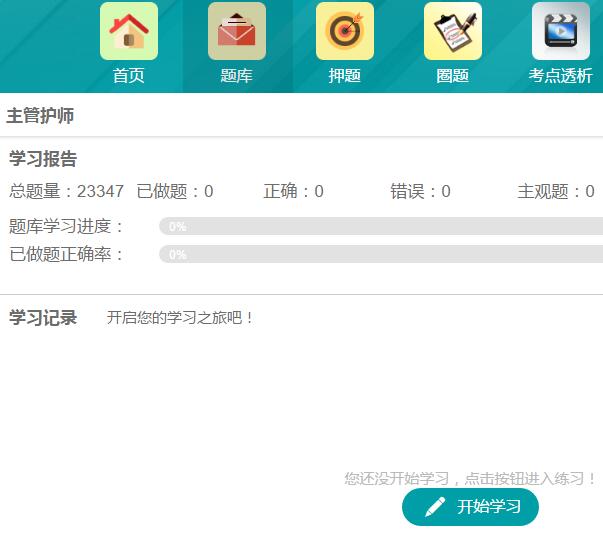Switch to the 首页 tab label
This screenshot has width=603, height=533.
point(129,76)
